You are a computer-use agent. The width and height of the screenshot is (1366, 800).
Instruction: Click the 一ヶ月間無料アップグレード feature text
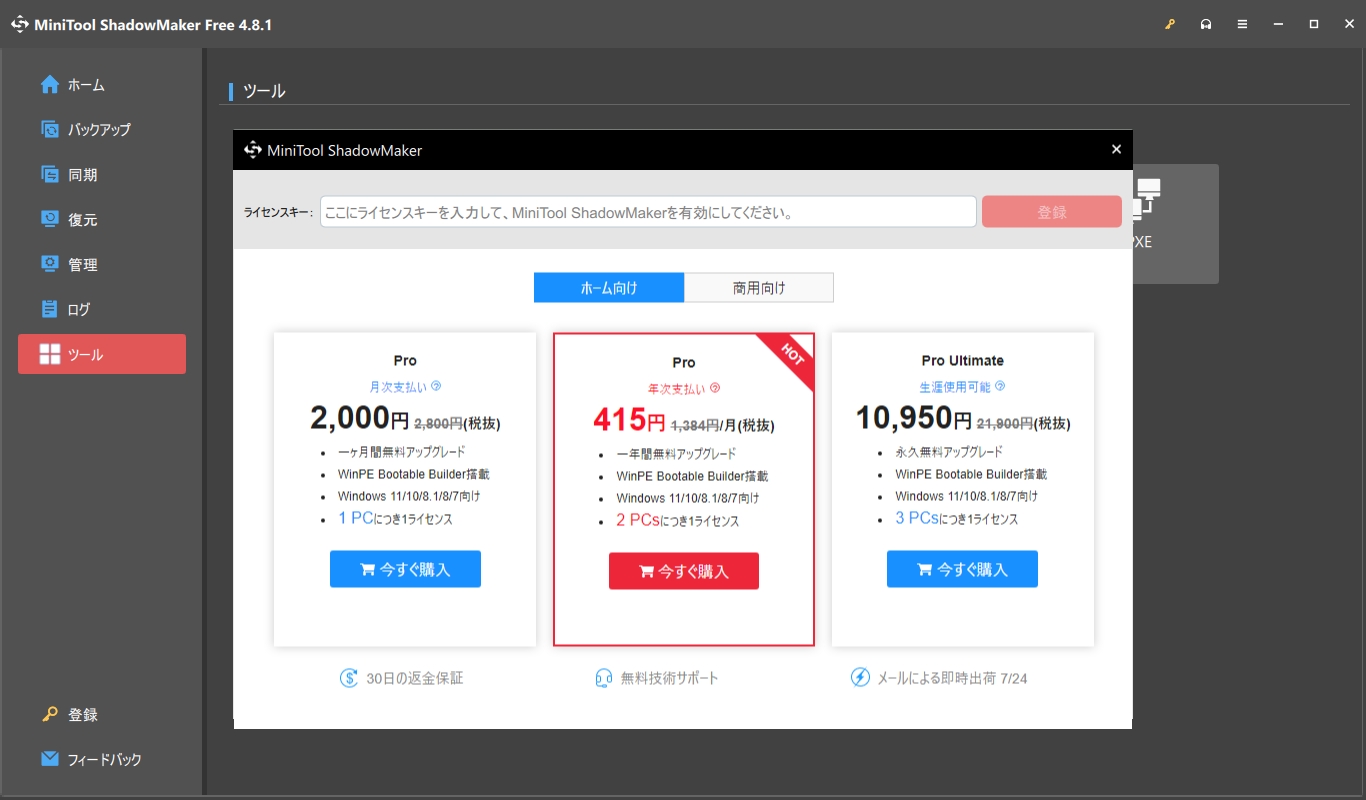[401, 452]
